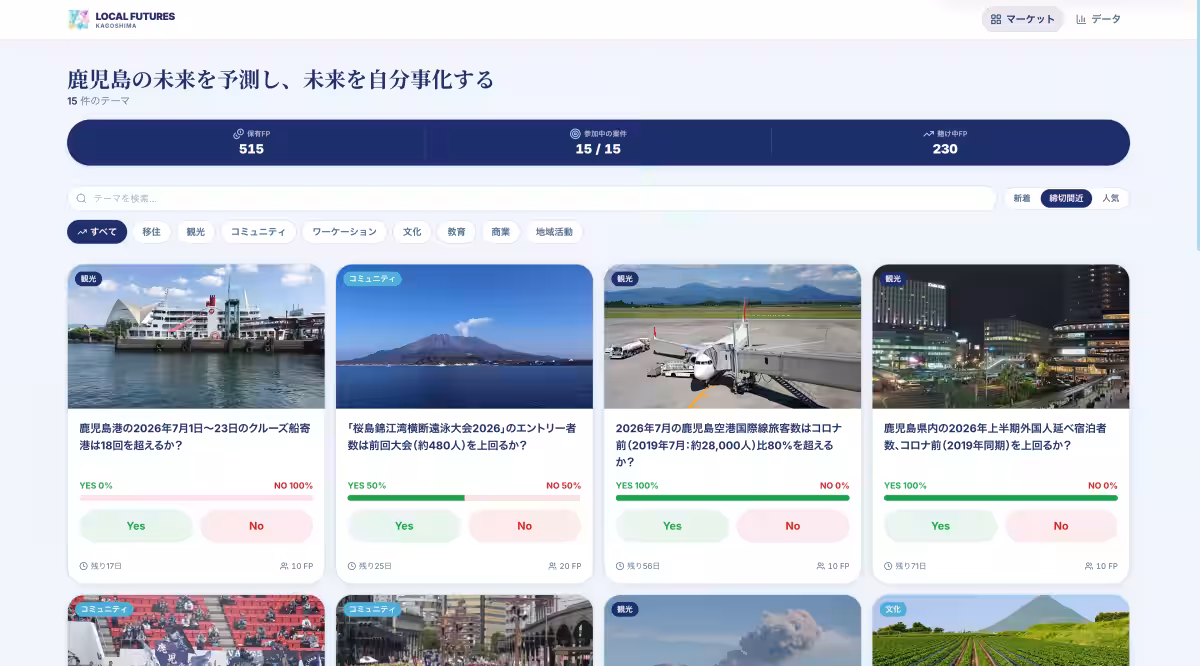The height and width of the screenshot is (666, 1200).
Task: Open the cruise ship ferry photo card
Action: [196, 336]
